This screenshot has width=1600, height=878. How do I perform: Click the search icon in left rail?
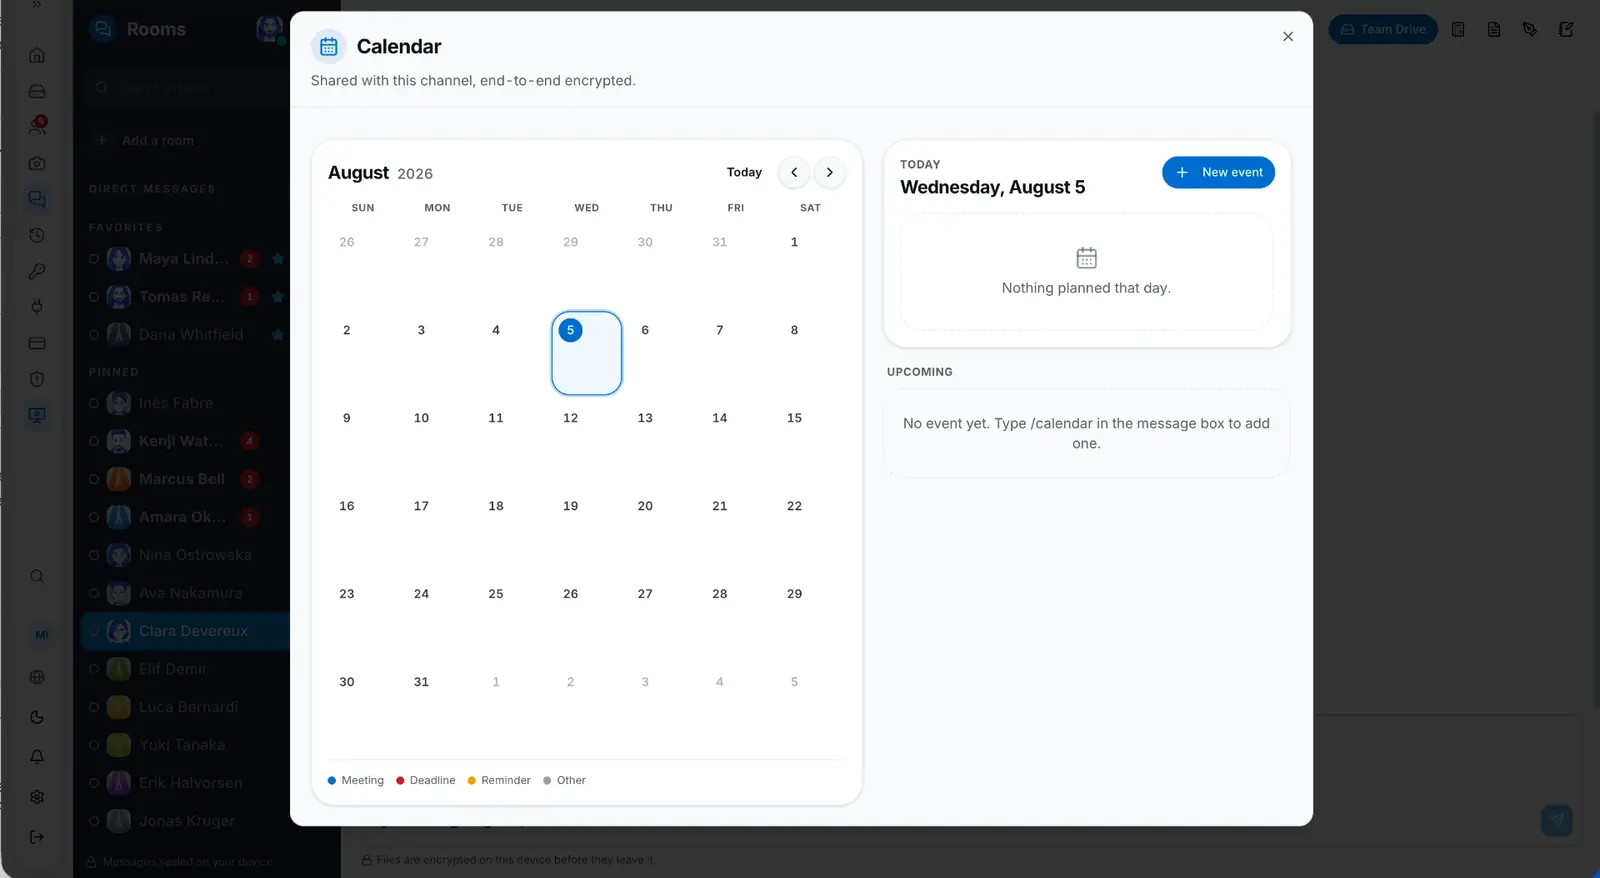(37, 576)
